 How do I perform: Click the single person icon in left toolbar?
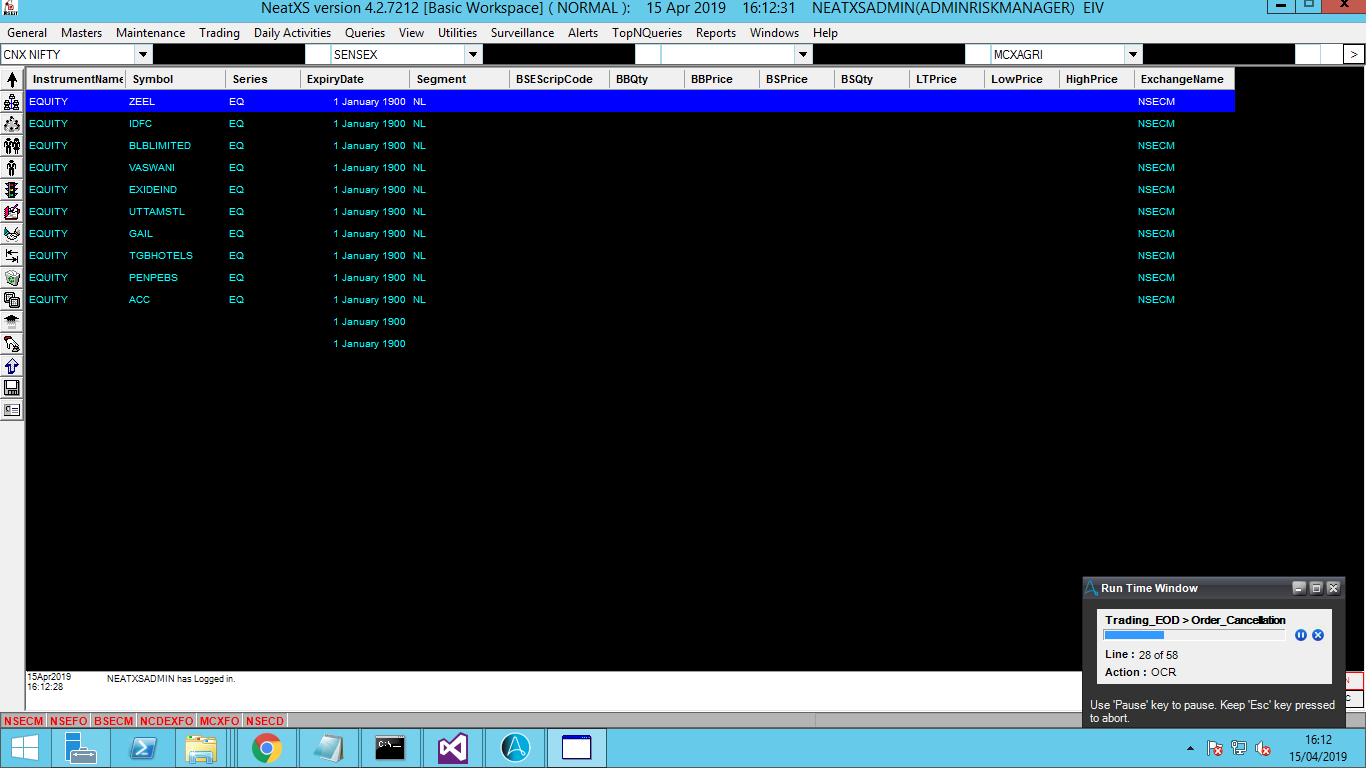[12, 168]
